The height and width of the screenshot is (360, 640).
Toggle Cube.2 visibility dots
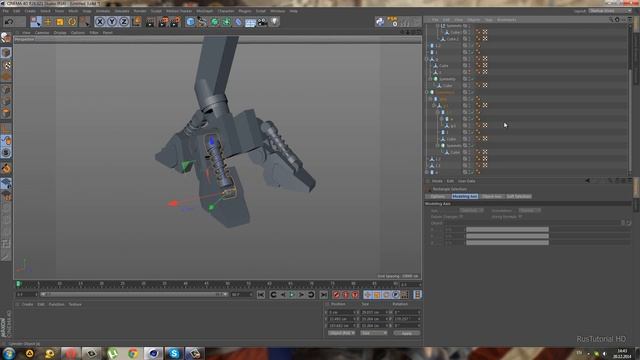470,39
